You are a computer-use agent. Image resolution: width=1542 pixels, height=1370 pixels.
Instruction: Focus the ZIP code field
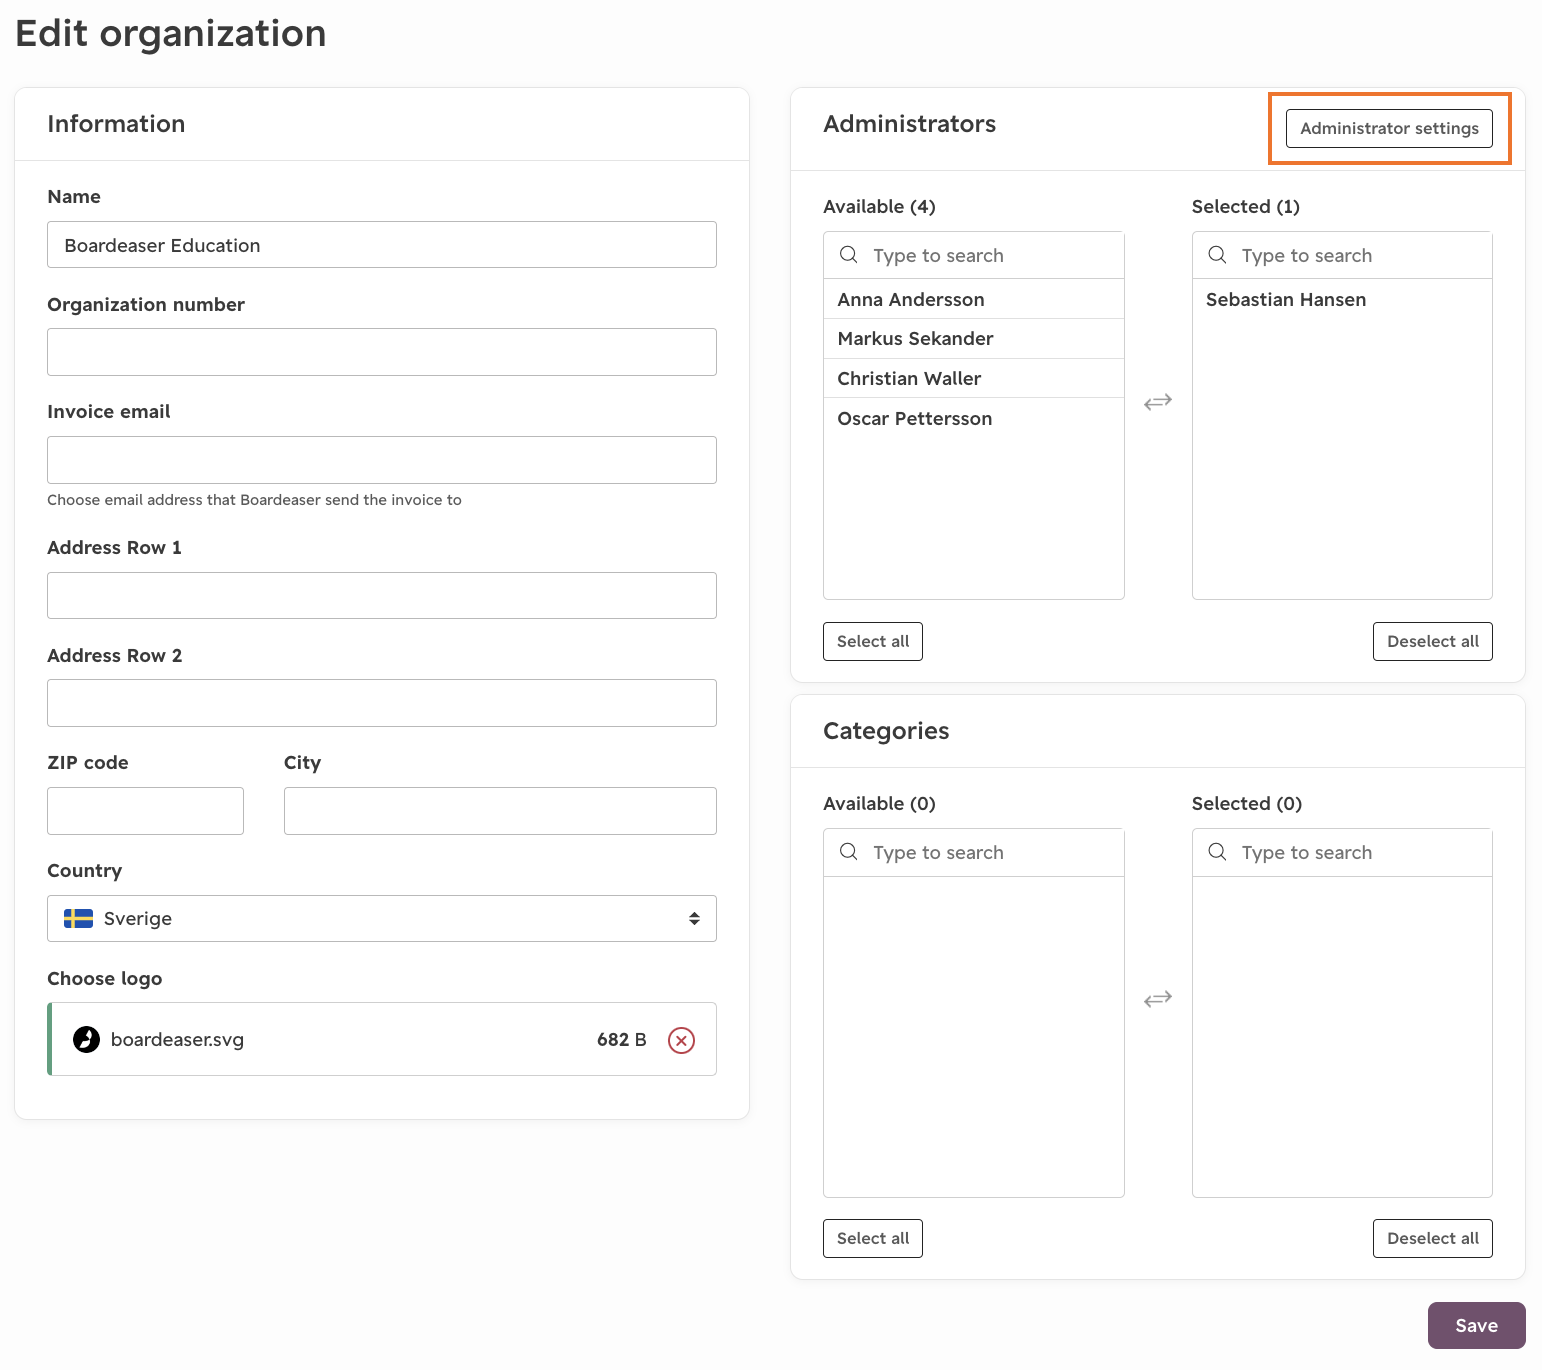point(145,811)
